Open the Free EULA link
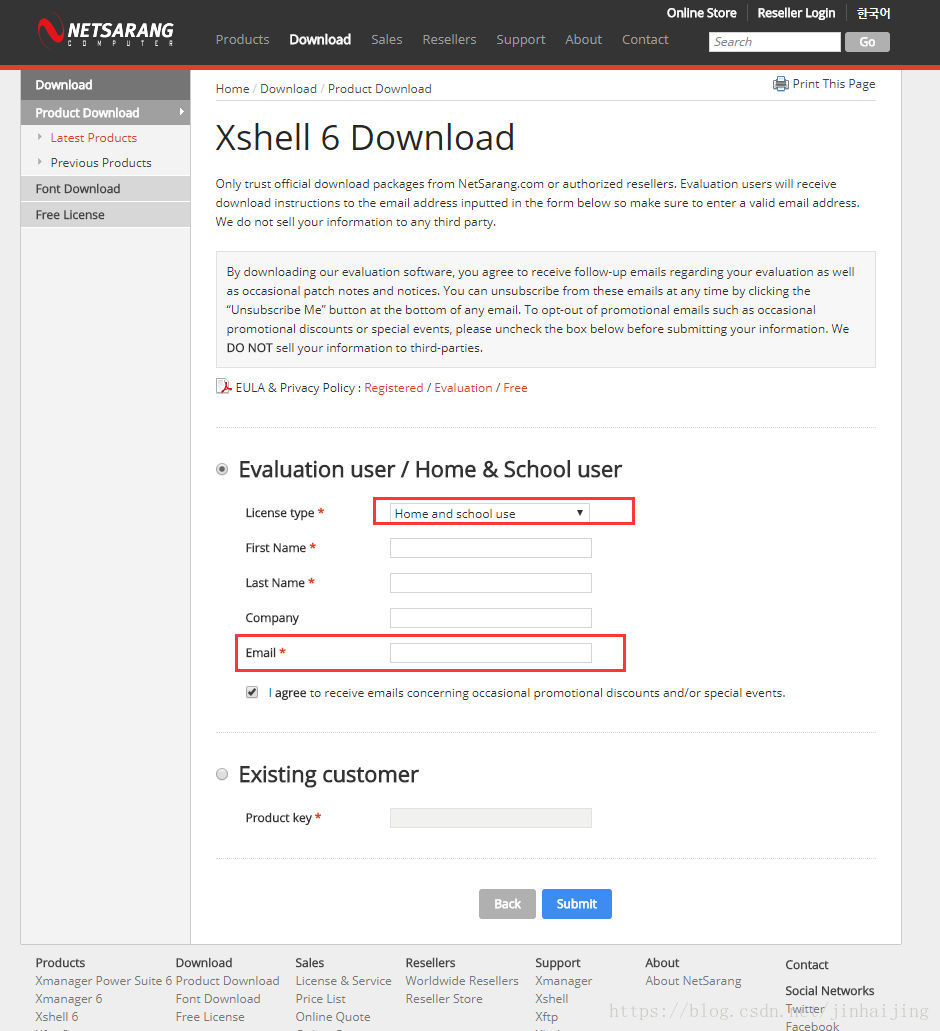This screenshot has width=940, height=1031. click(515, 388)
